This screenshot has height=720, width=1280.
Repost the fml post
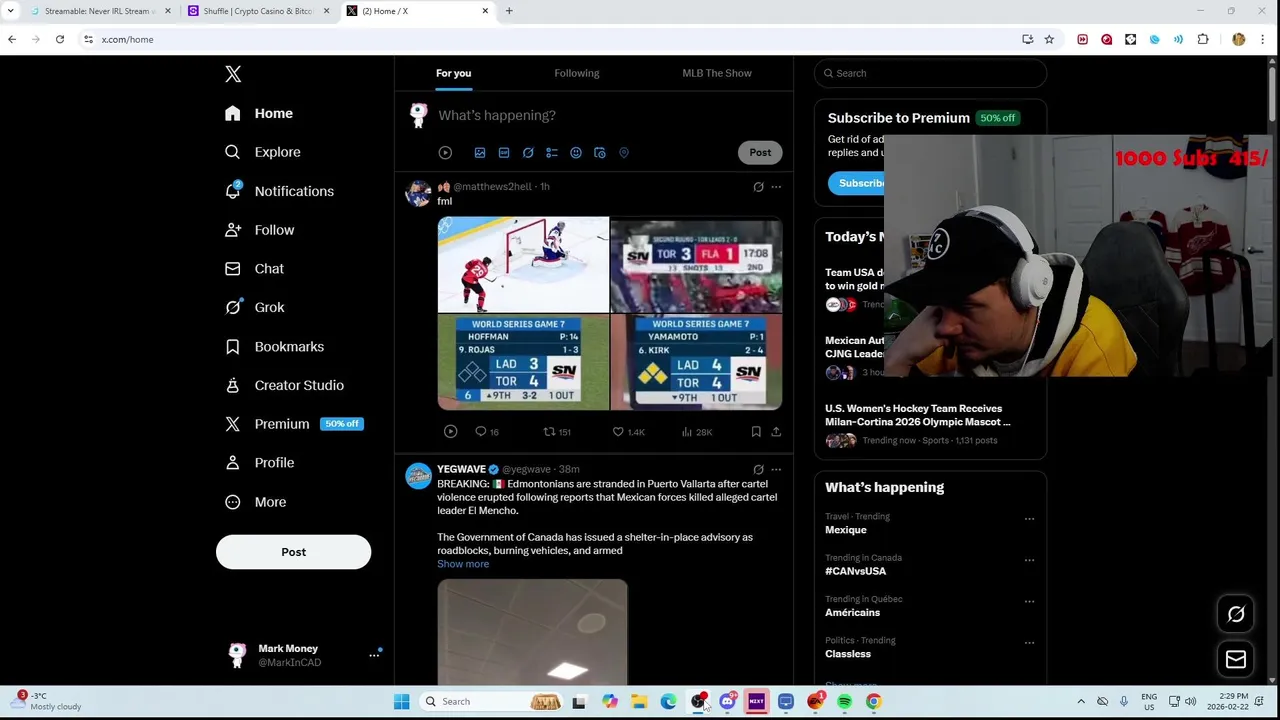pyautogui.click(x=557, y=432)
